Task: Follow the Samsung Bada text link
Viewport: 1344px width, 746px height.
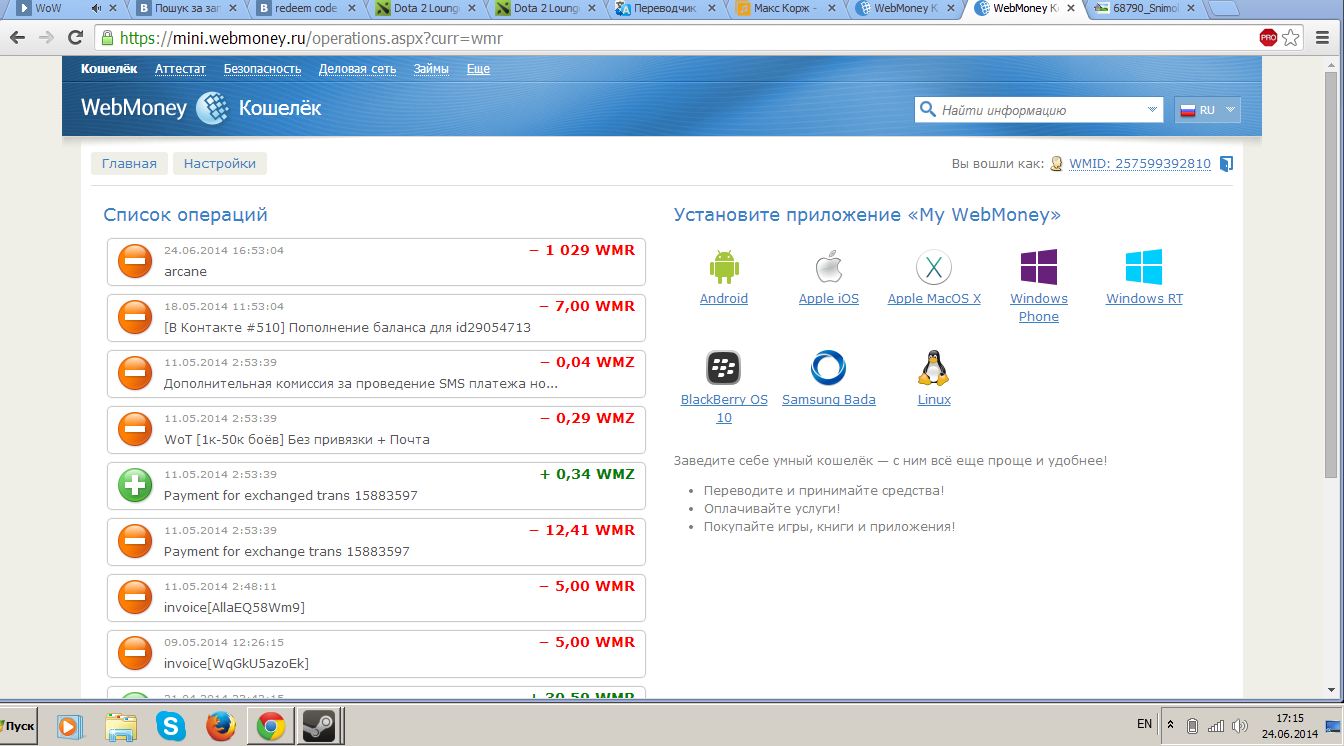Action: [x=829, y=400]
